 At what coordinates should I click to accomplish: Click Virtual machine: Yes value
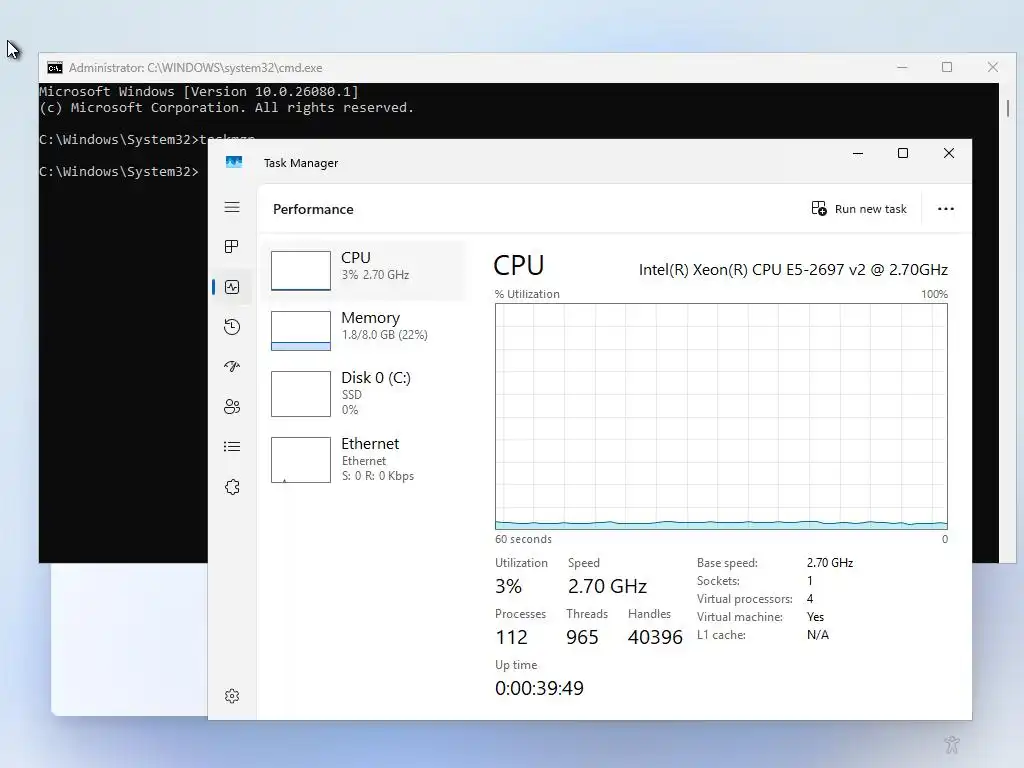815,616
